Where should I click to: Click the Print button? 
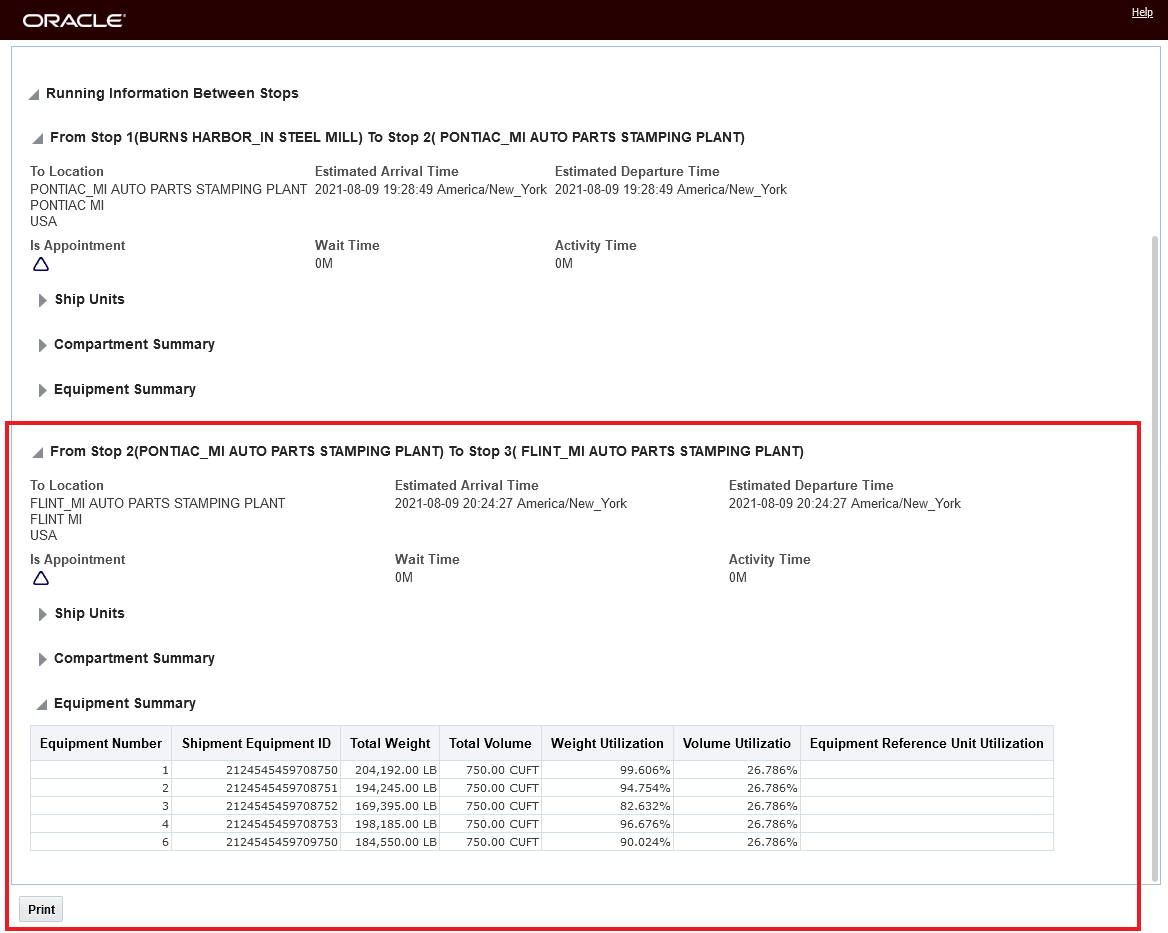click(41, 909)
